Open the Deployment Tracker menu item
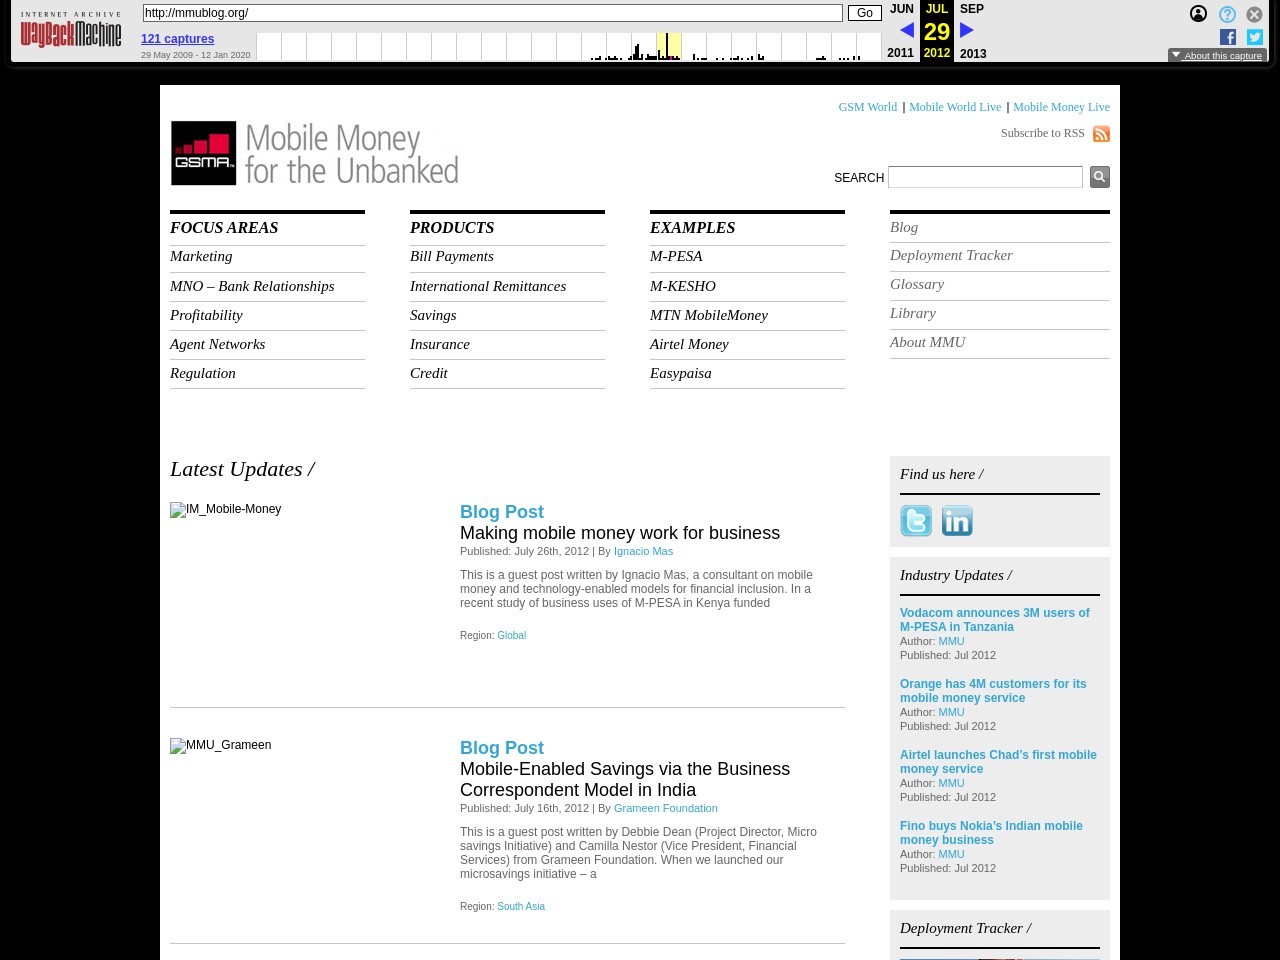Screen dimensions: 1280x960 pyautogui.click(x=951, y=255)
